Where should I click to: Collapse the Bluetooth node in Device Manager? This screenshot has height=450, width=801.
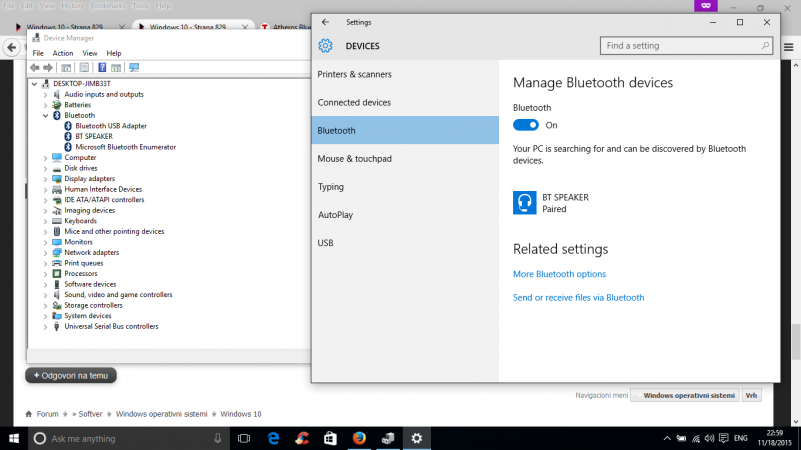(45, 115)
